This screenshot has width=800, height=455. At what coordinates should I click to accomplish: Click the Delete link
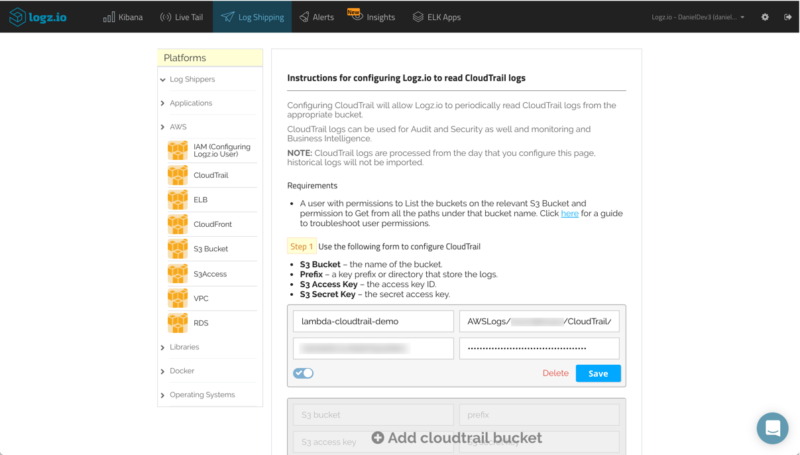pos(555,373)
